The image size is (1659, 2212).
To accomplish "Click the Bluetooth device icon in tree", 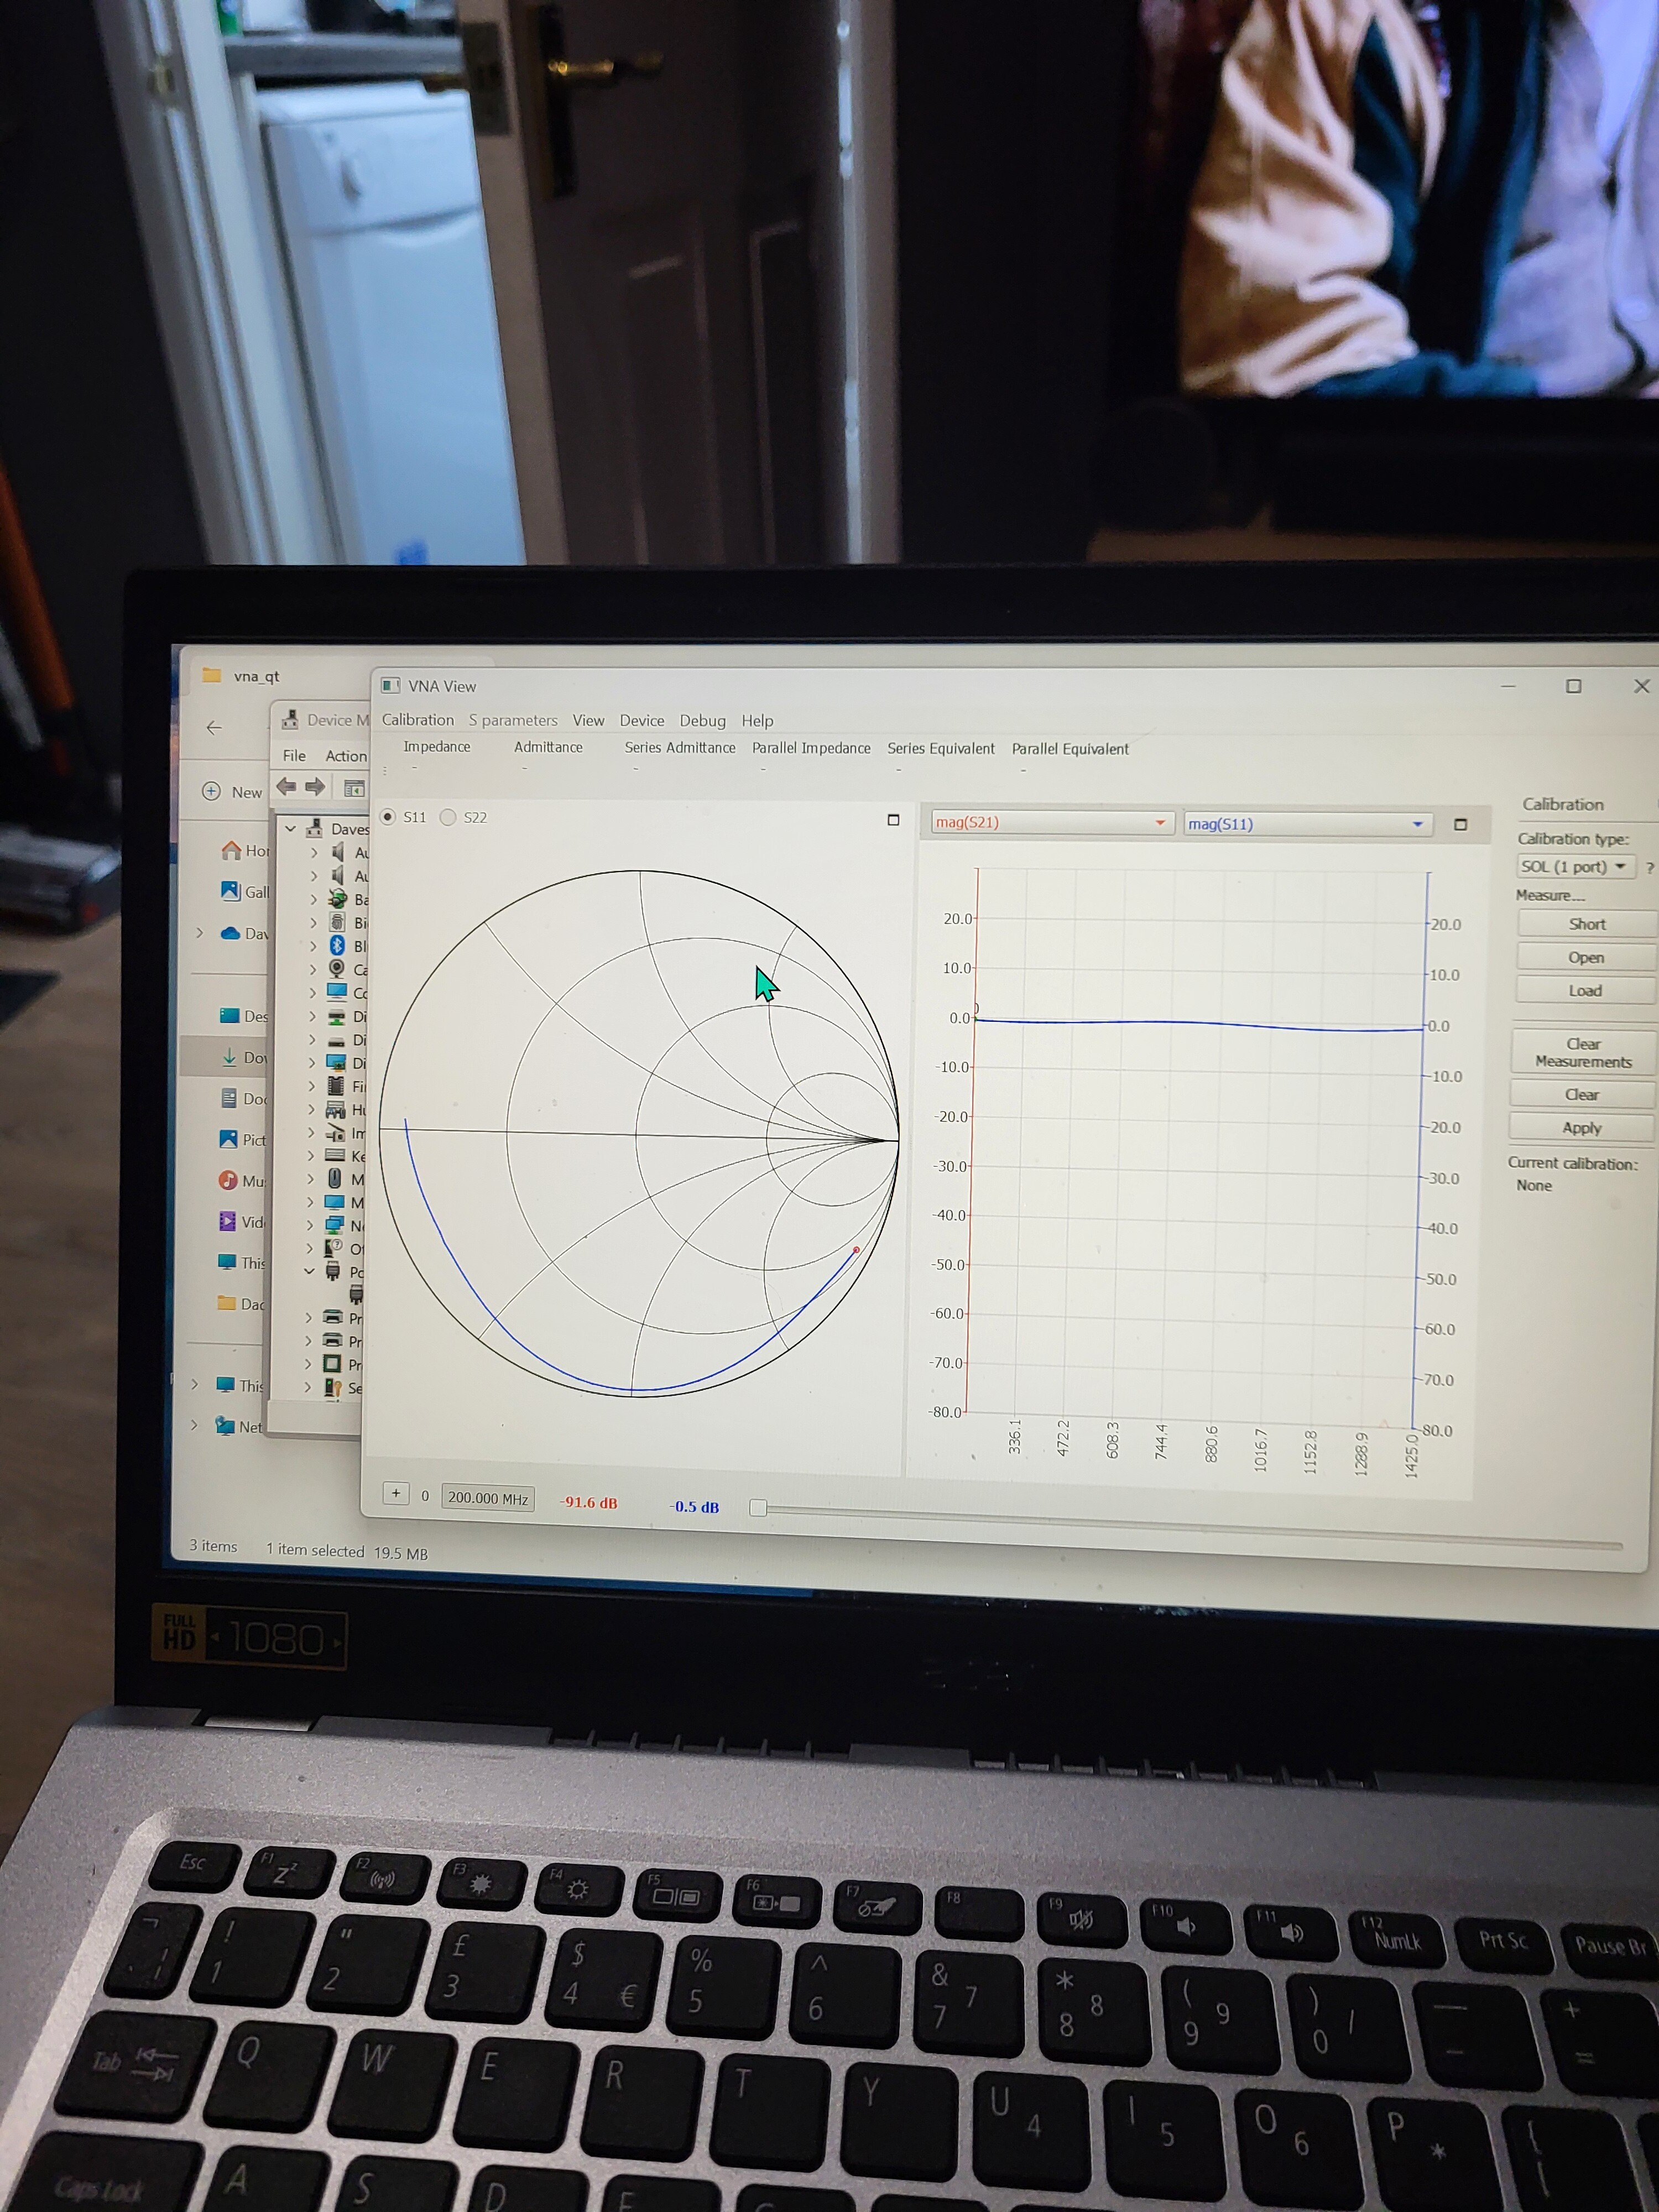I will (x=337, y=946).
